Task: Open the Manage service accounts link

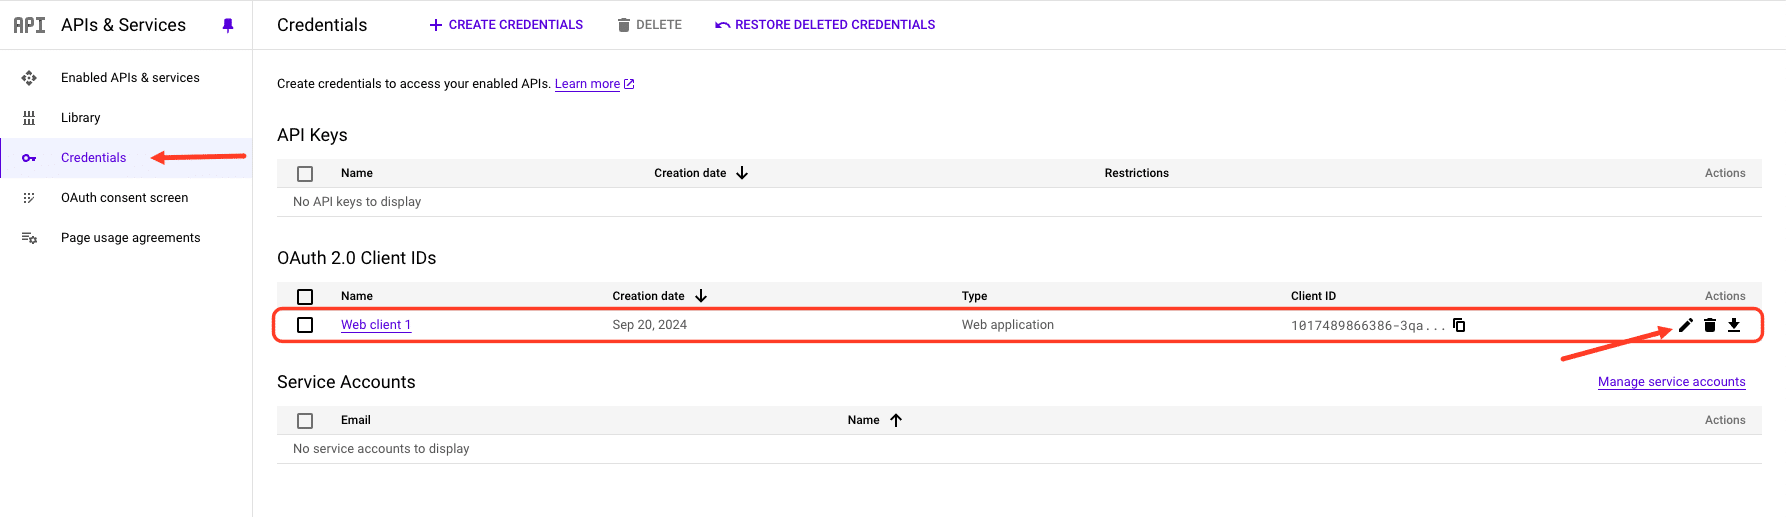Action: 1671,382
